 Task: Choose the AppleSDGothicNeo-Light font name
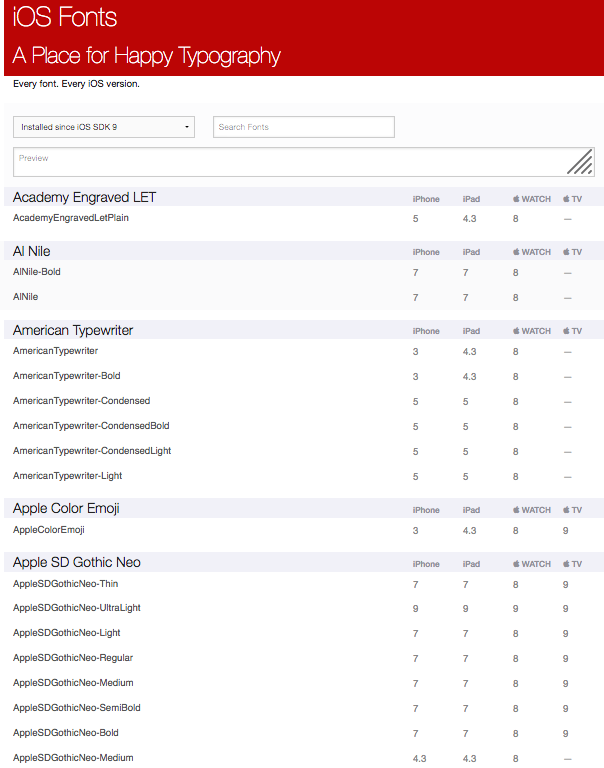click(x=67, y=633)
